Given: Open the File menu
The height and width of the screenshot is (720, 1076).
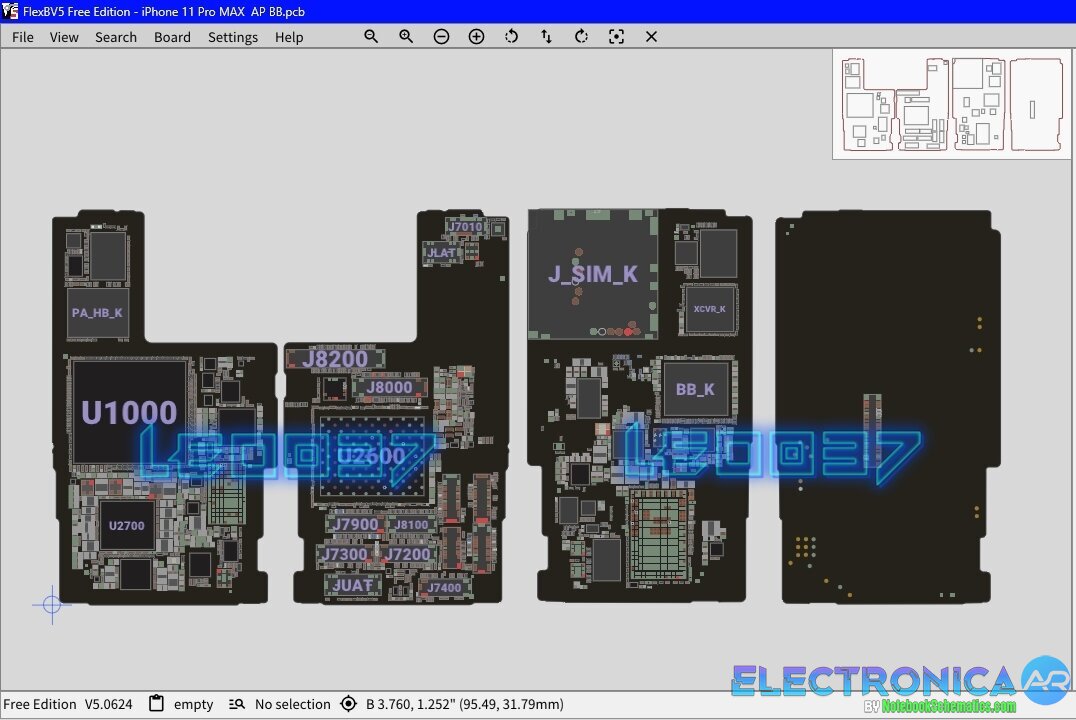Looking at the screenshot, I should [22, 37].
